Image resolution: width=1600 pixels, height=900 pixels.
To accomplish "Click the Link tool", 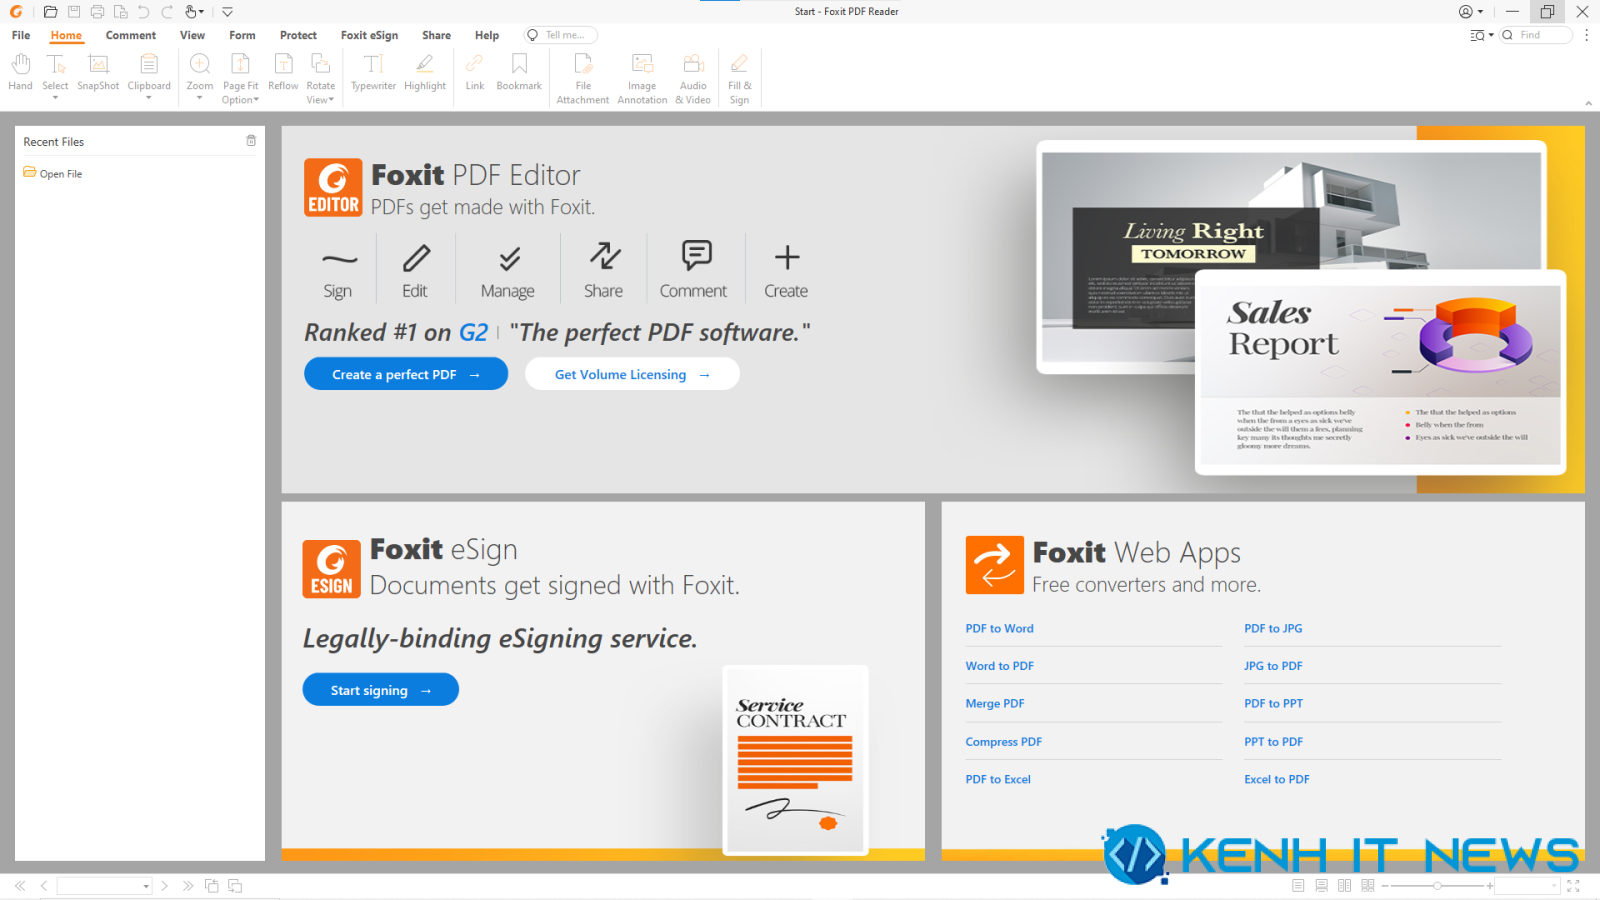I will tap(475, 72).
